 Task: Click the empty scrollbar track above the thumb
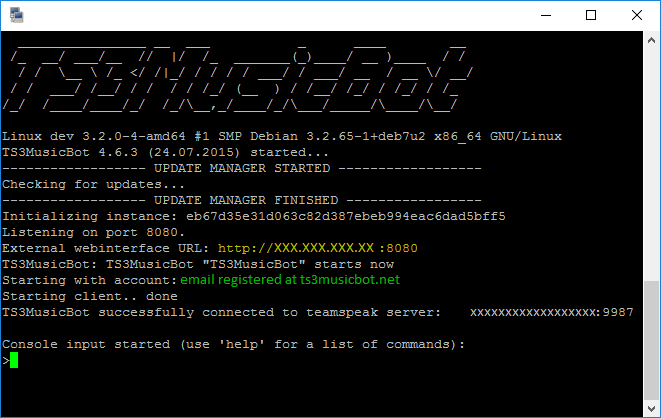[x=651, y=160]
